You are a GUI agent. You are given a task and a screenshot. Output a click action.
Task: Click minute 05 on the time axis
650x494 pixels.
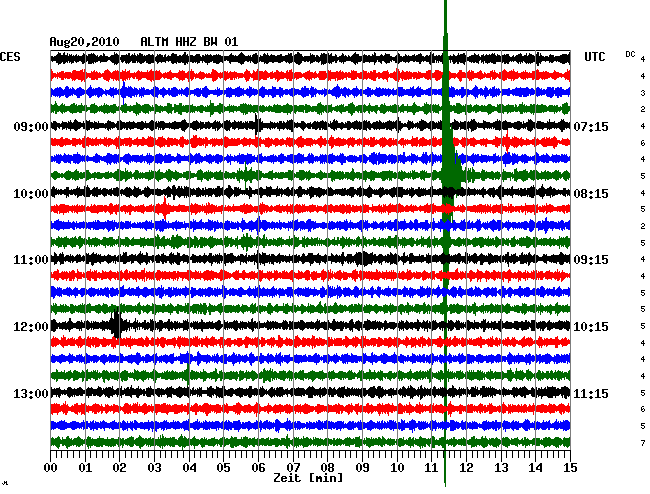pyautogui.click(x=223, y=468)
